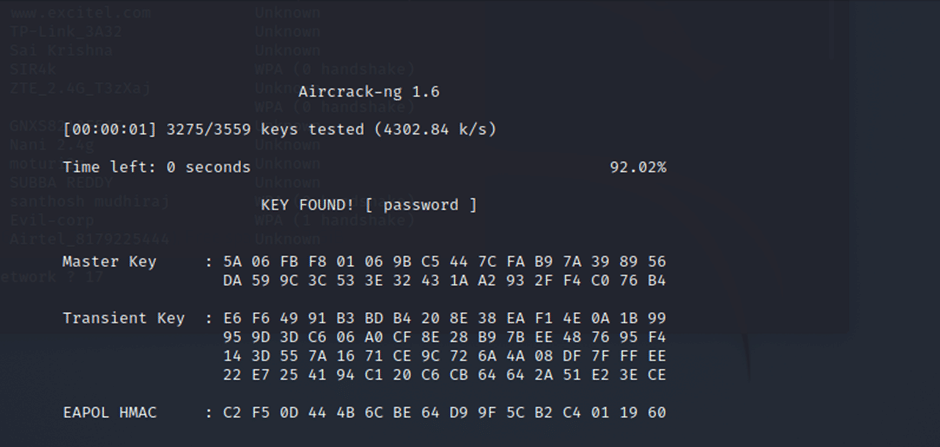
Task: Click the Transient Key label
Action: pyautogui.click(x=123, y=318)
